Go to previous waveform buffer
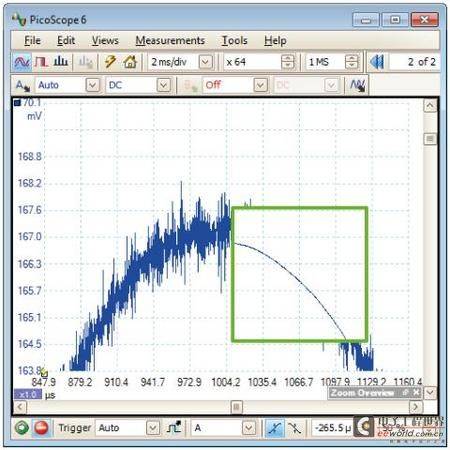This screenshot has height=450, width=450. click(x=377, y=62)
